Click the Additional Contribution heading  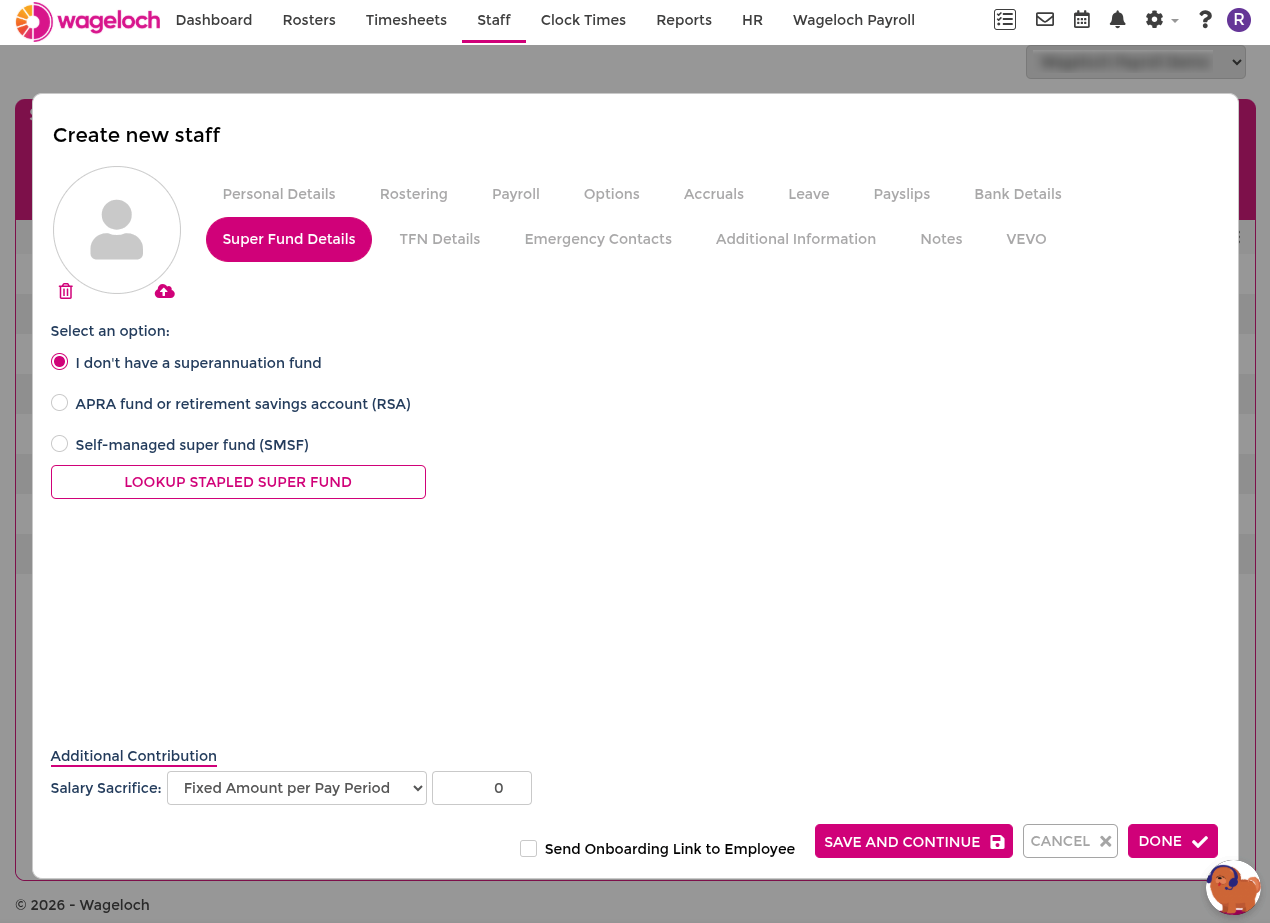(x=134, y=756)
